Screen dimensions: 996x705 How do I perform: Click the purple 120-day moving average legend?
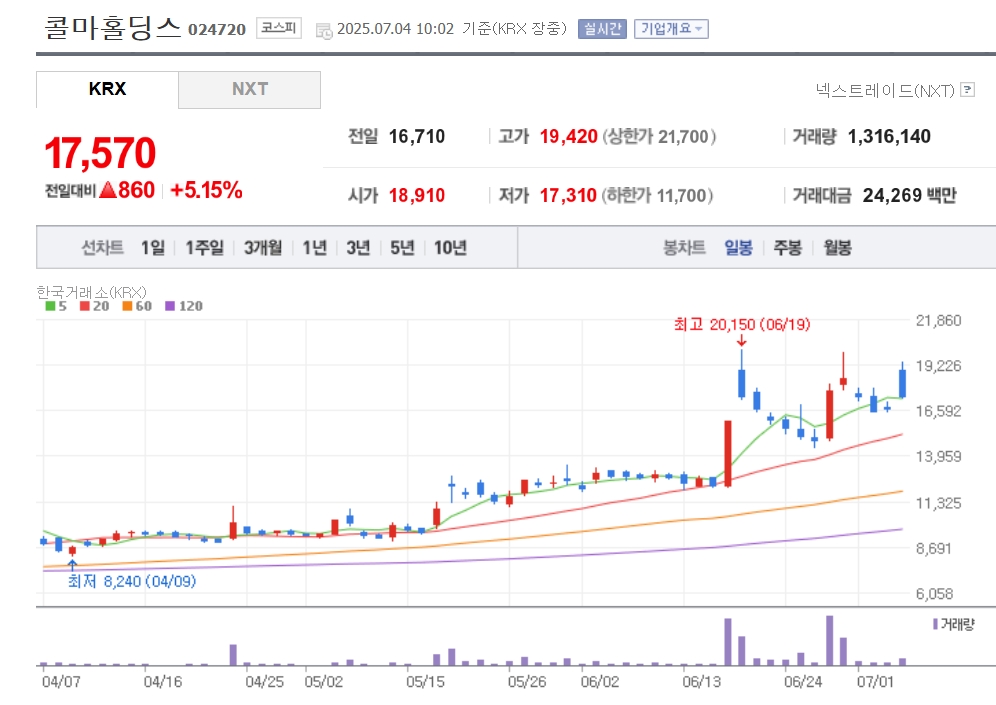[x=184, y=306]
